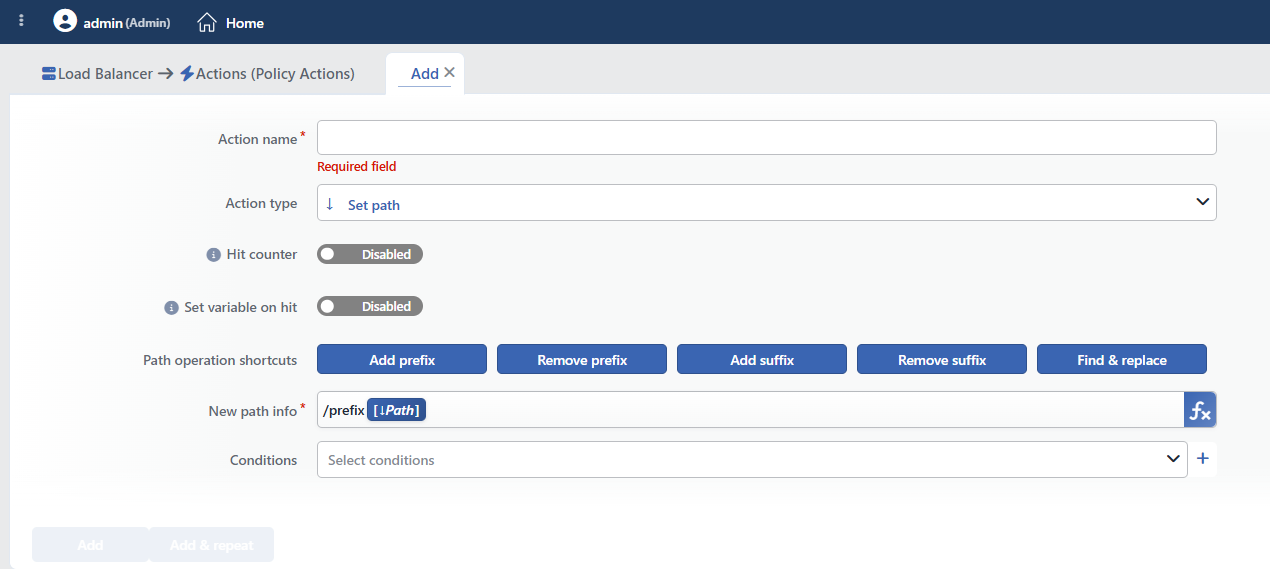Click the Required field error text
The height and width of the screenshot is (569, 1270).
356,167
